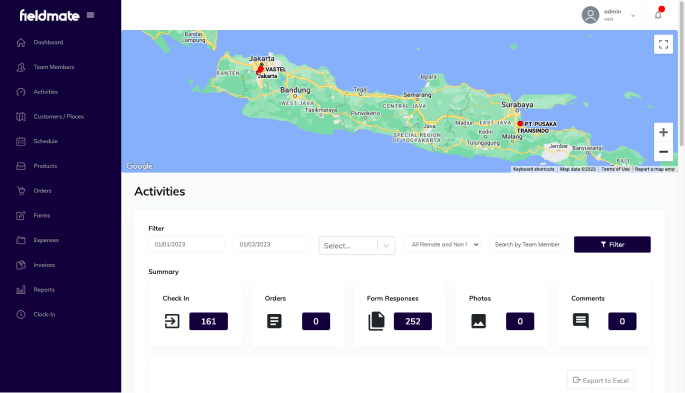
Task: Click the Check In arrow icon
Action: coord(172,321)
